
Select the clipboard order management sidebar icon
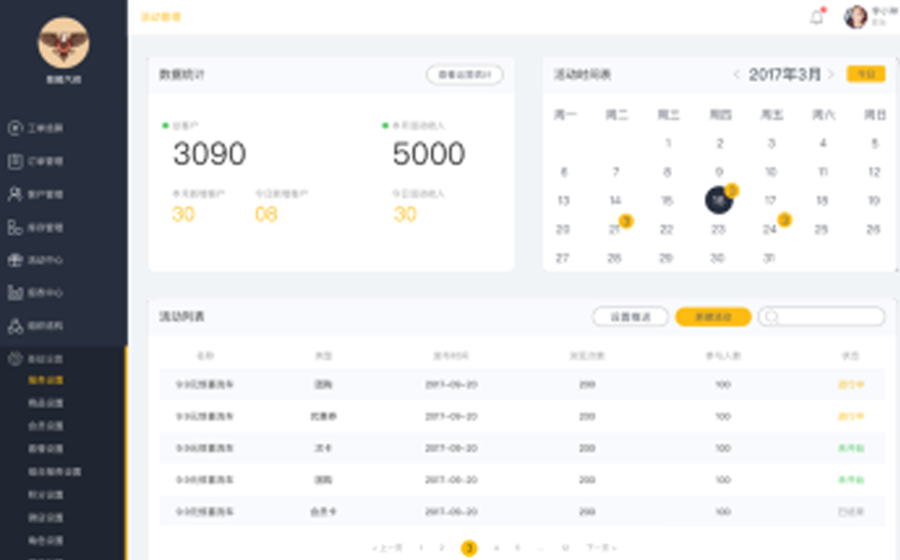(15, 161)
